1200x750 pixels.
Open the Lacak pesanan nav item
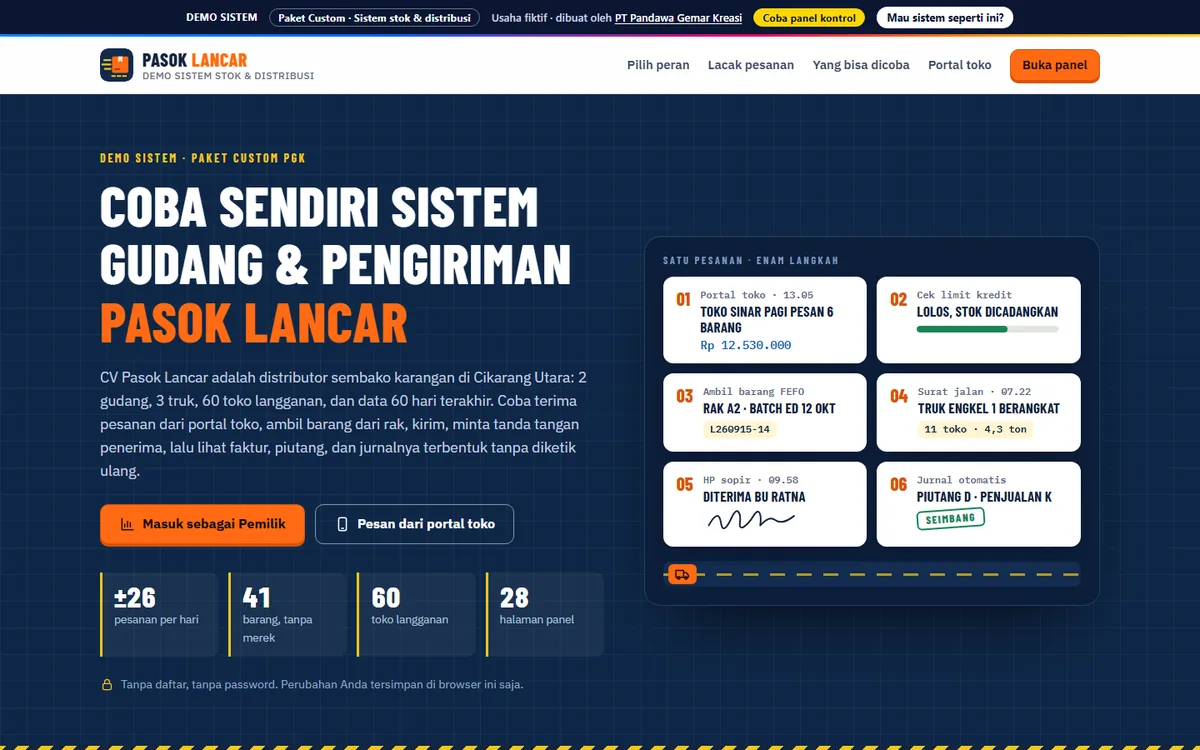(751, 65)
